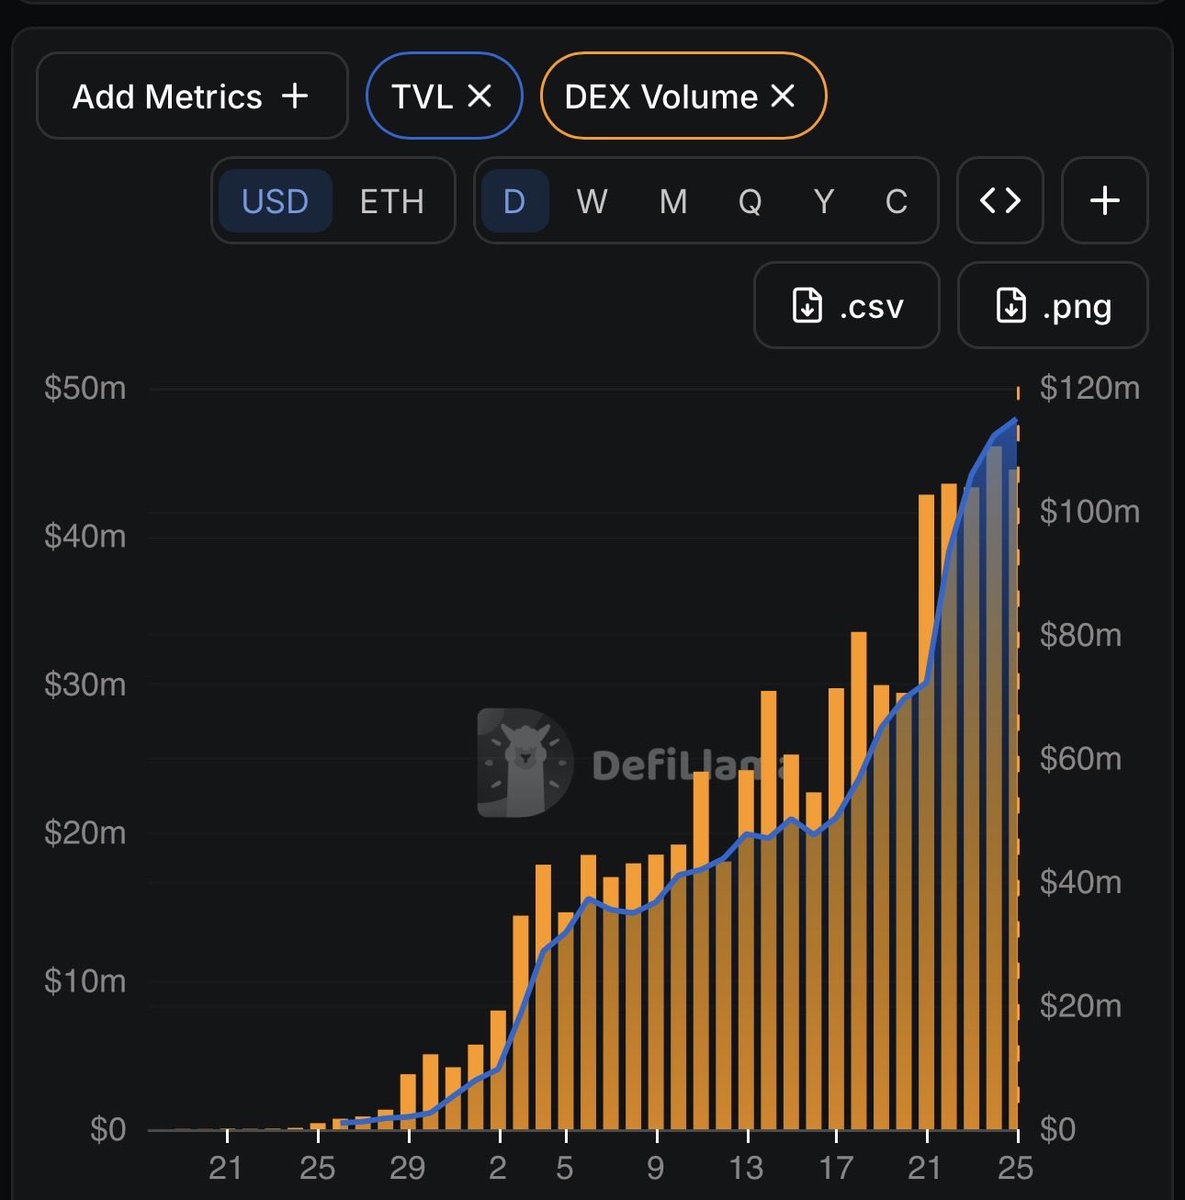
Task: Select cumulative interval C
Action: coord(896,201)
